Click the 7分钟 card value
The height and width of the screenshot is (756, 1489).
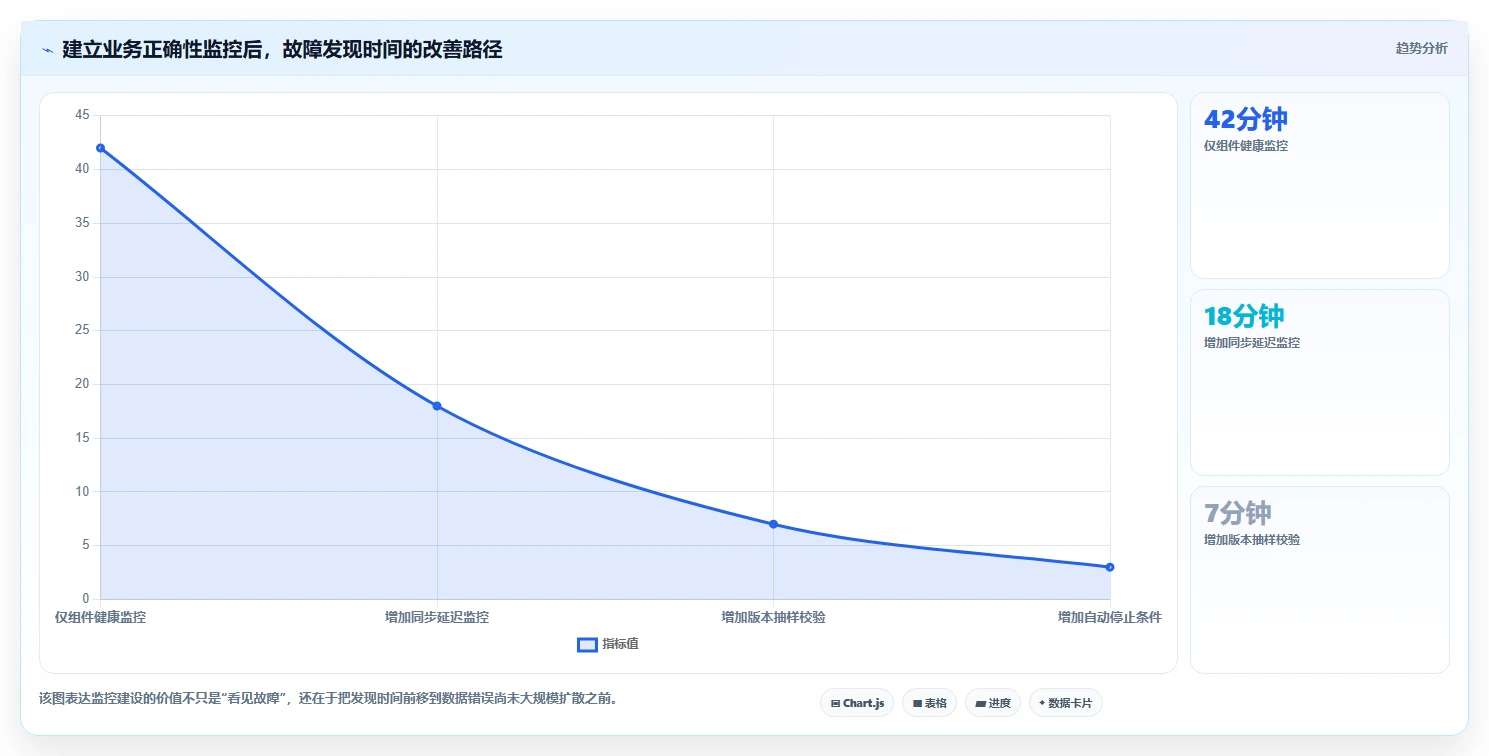click(1237, 513)
